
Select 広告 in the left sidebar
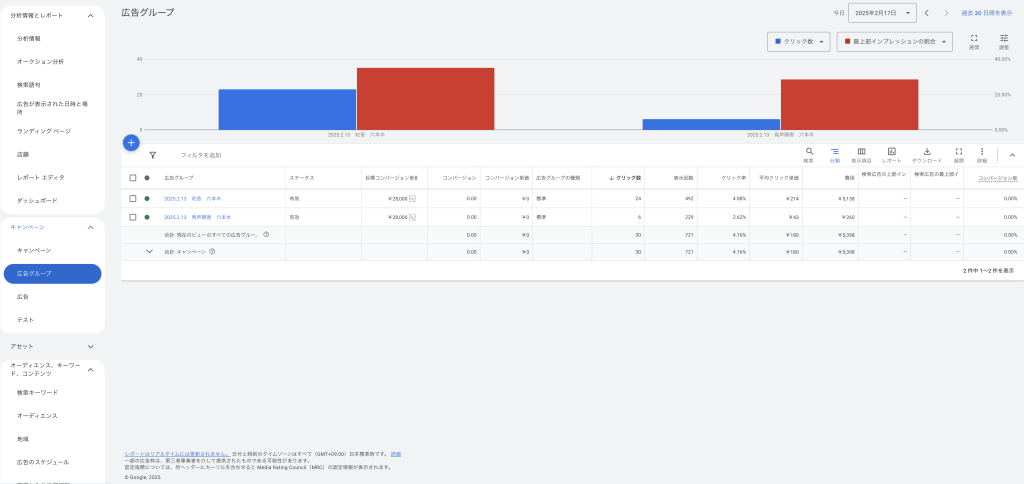[23, 297]
